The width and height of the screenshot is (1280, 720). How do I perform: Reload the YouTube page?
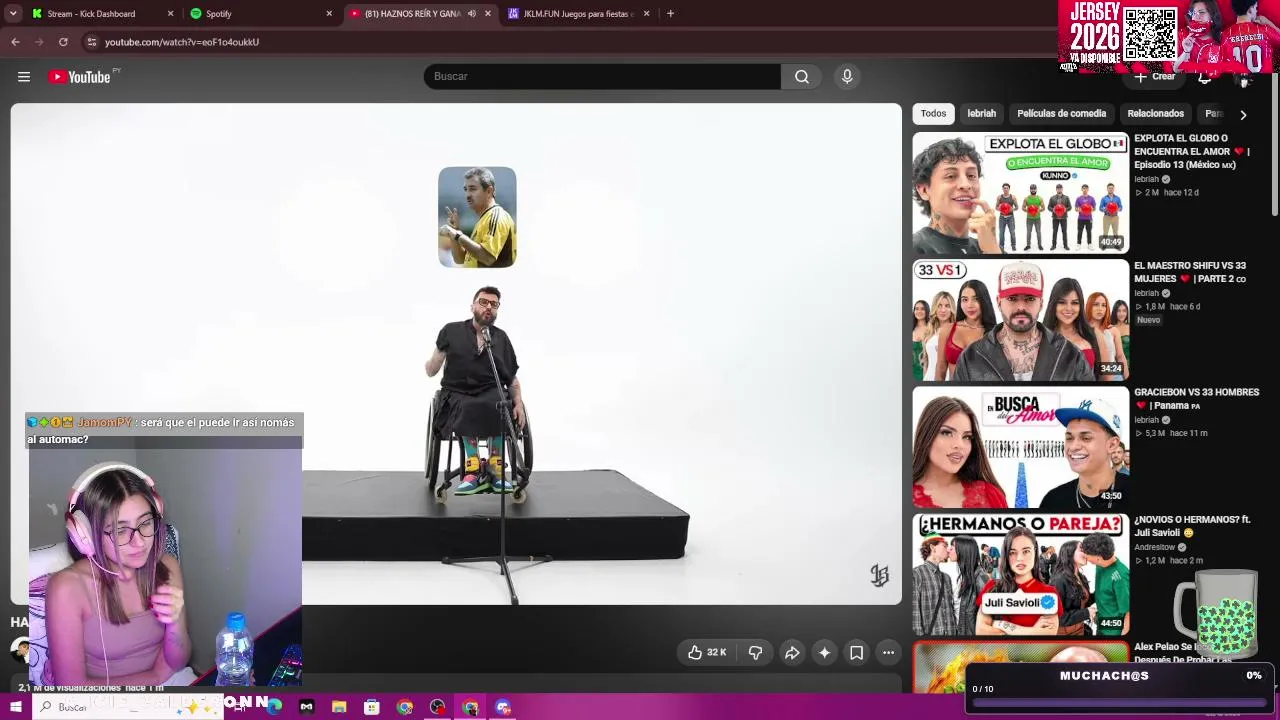tap(63, 42)
